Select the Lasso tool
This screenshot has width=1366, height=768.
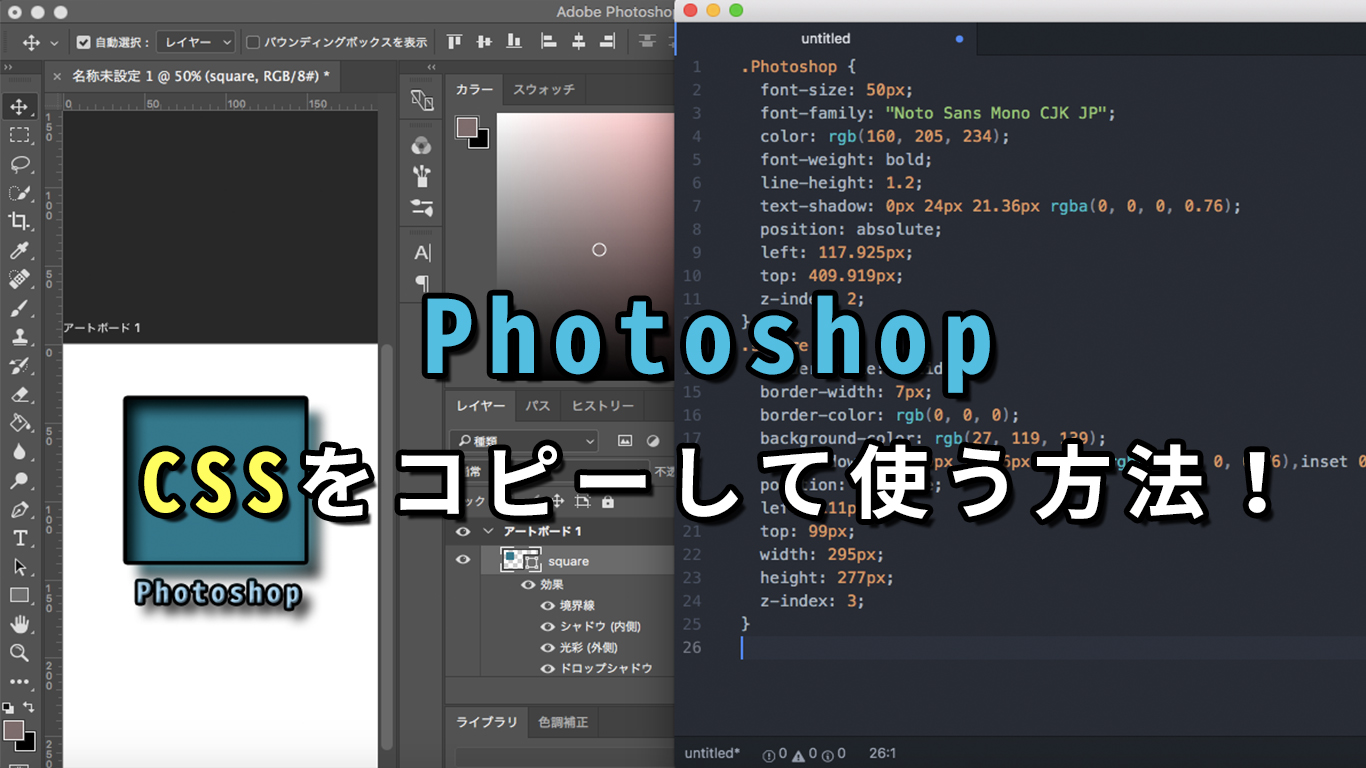tap(19, 164)
